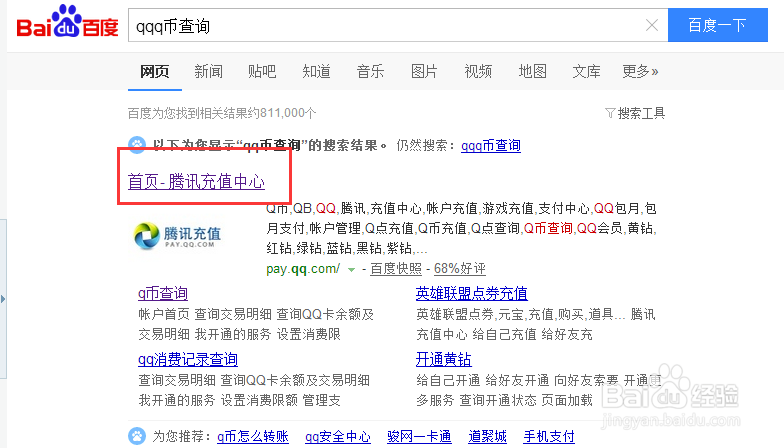Click recommended link 骏网一卡通
The image size is (784, 448).
[x=419, y=436]
